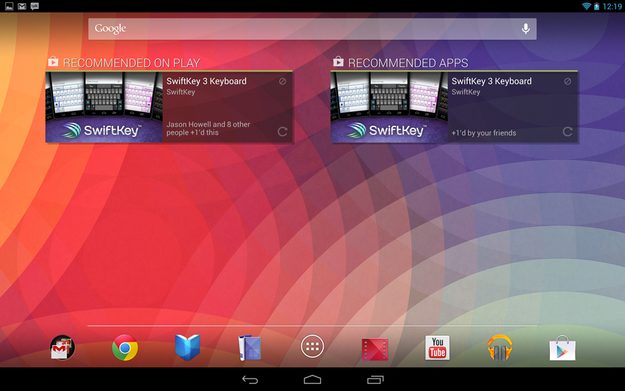Screen dimensions: 625x391
Task: Tap the message notification icon in status bar
Action: [35, 6]
